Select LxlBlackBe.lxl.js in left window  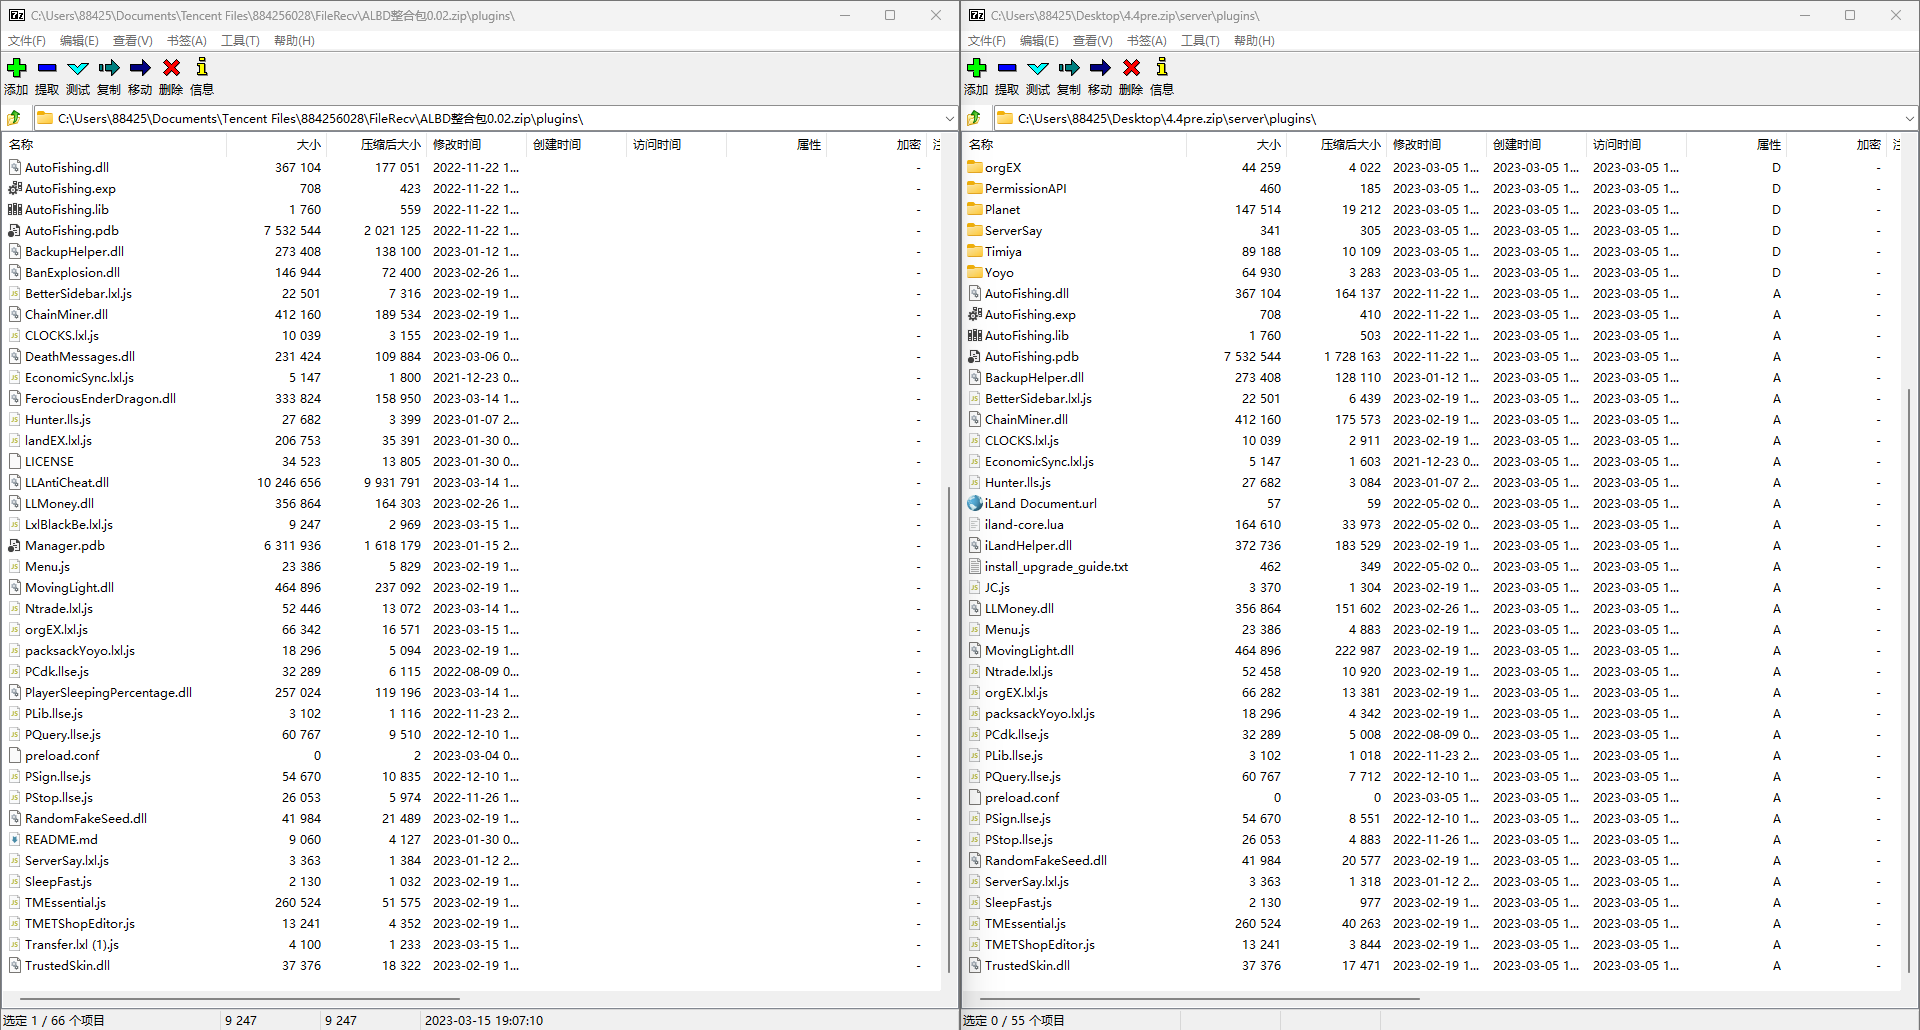(x=69, y=525)
